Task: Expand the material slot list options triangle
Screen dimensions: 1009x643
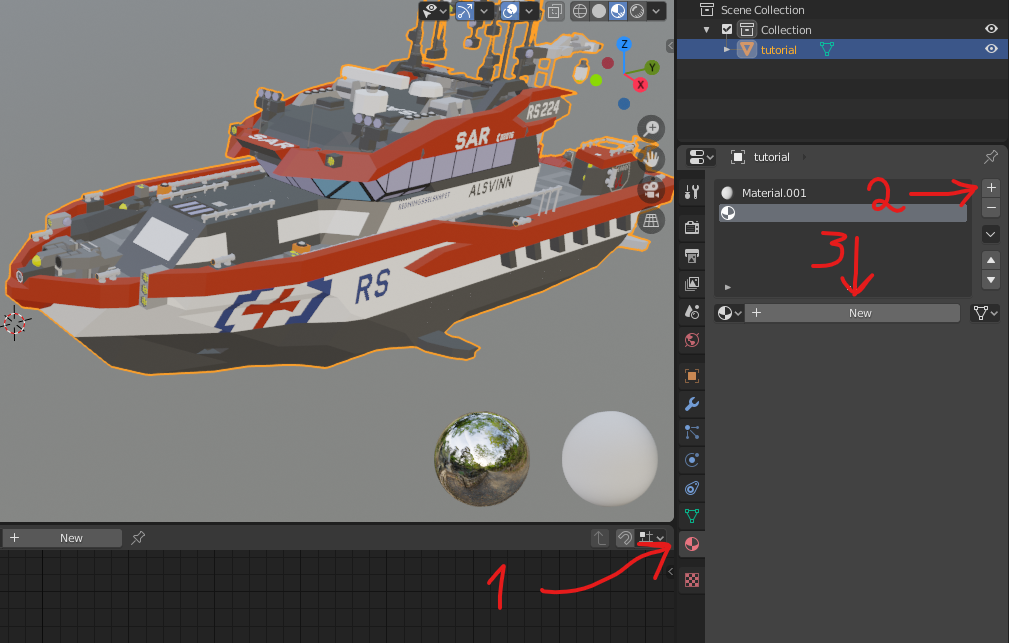Action: point(728,287)
